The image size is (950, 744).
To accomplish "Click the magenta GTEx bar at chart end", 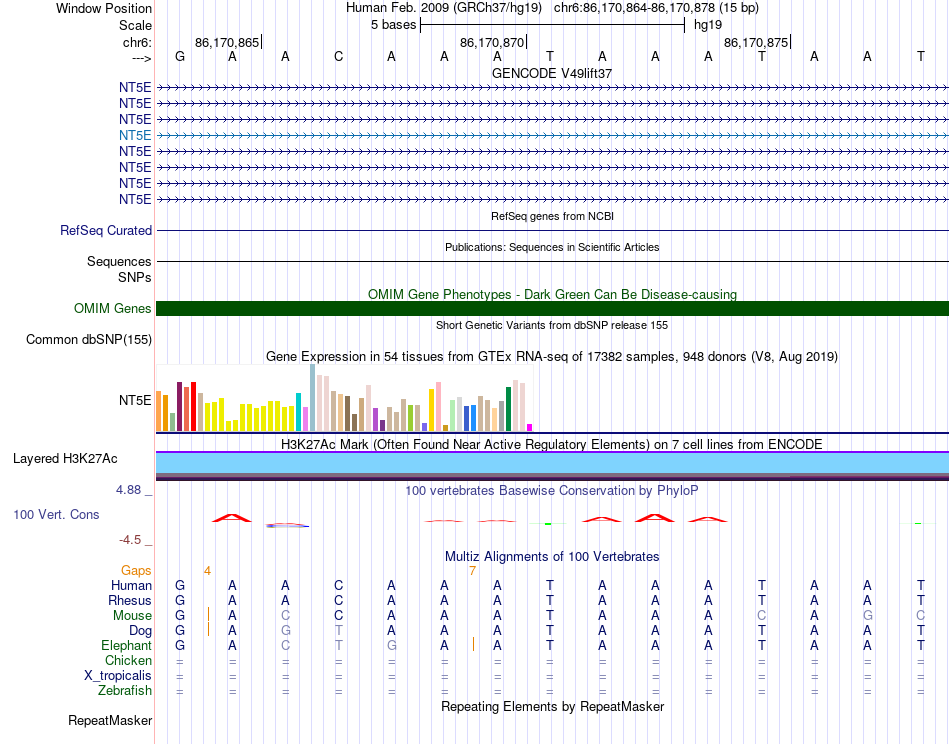I will tap(530, 427).
